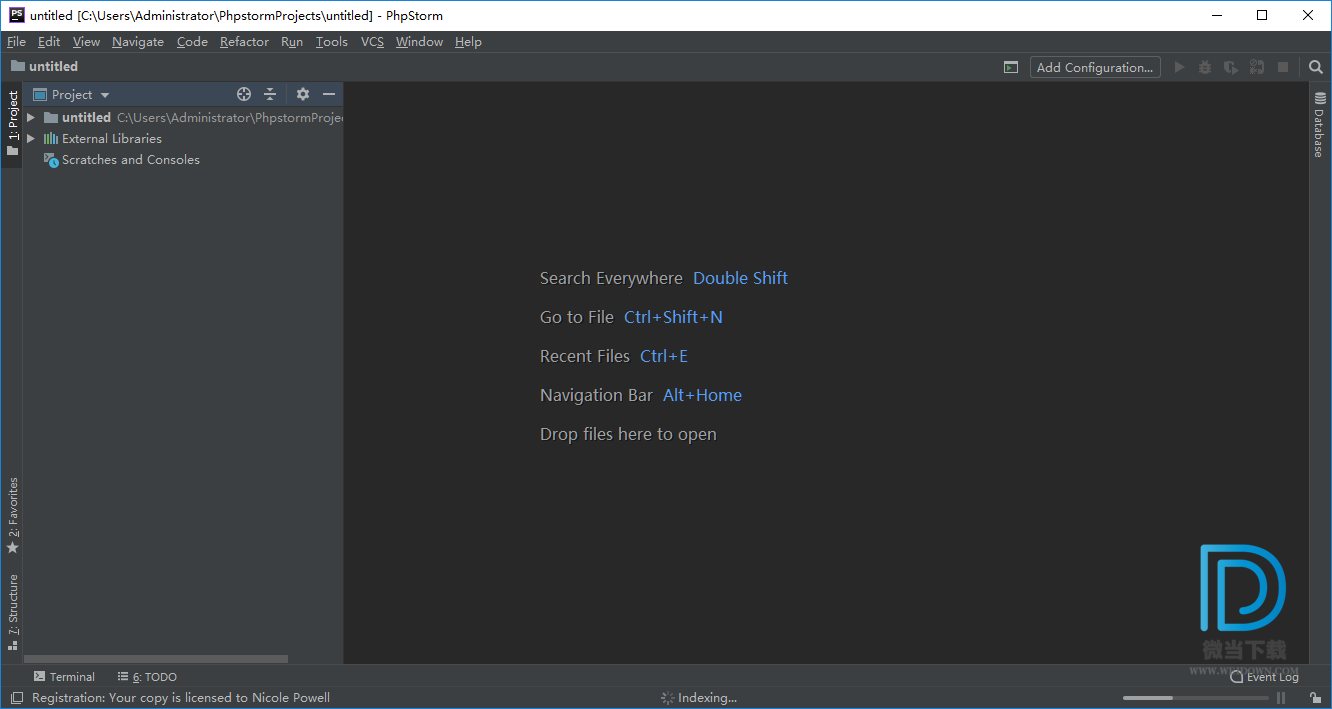Click the Indexing... status text
The width and height of the screenshot is (1332, 709).
click(x=707, y=698)
